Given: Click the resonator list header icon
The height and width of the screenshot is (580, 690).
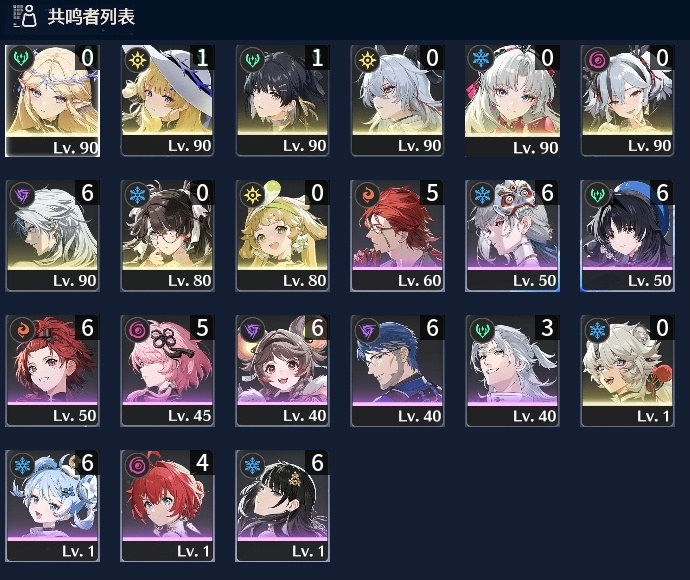Looking at the screenshot, I should point(24,16).
